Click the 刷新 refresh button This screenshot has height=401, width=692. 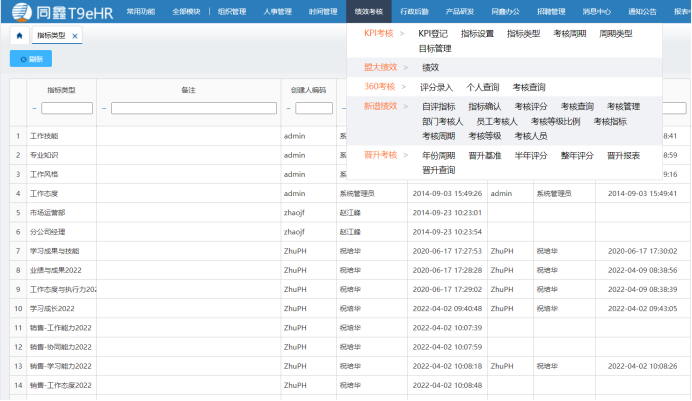(31, 59)
